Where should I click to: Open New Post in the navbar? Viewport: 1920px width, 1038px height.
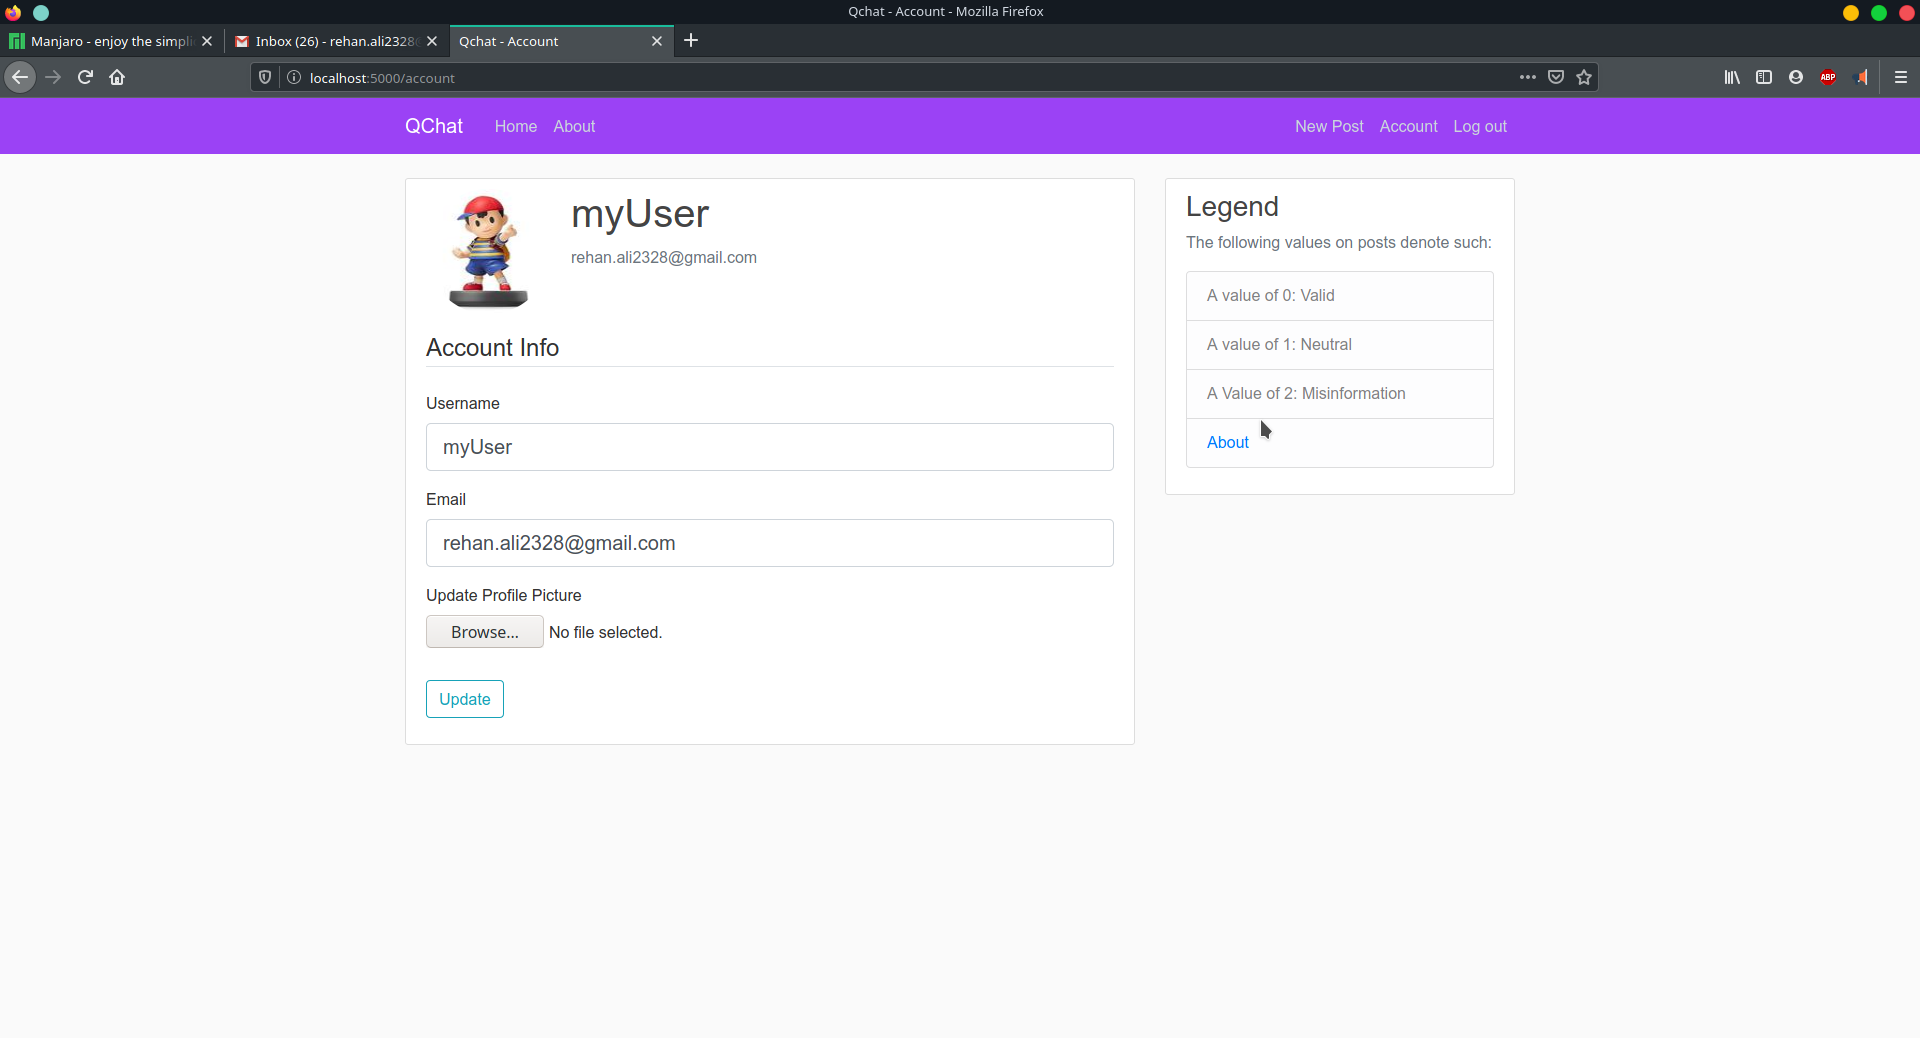pos(1329,126)
